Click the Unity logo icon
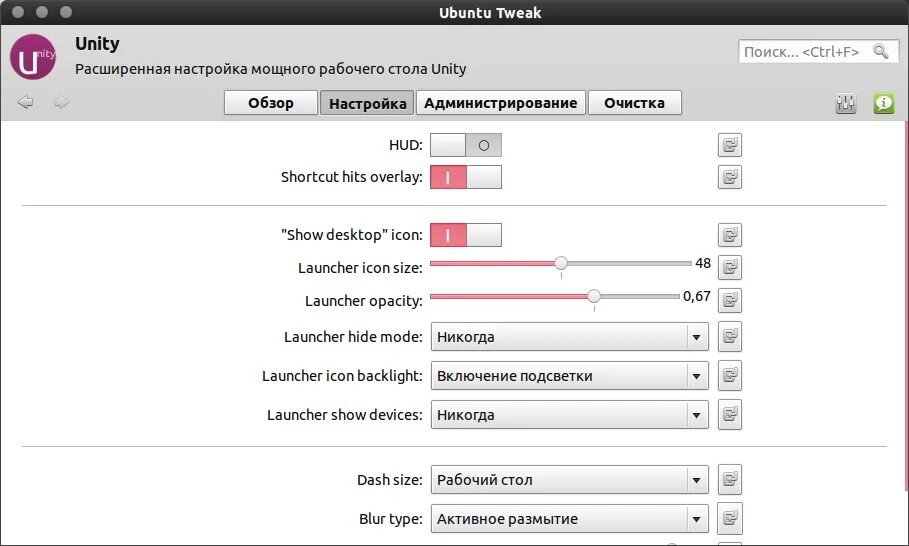 coord(33,58)
